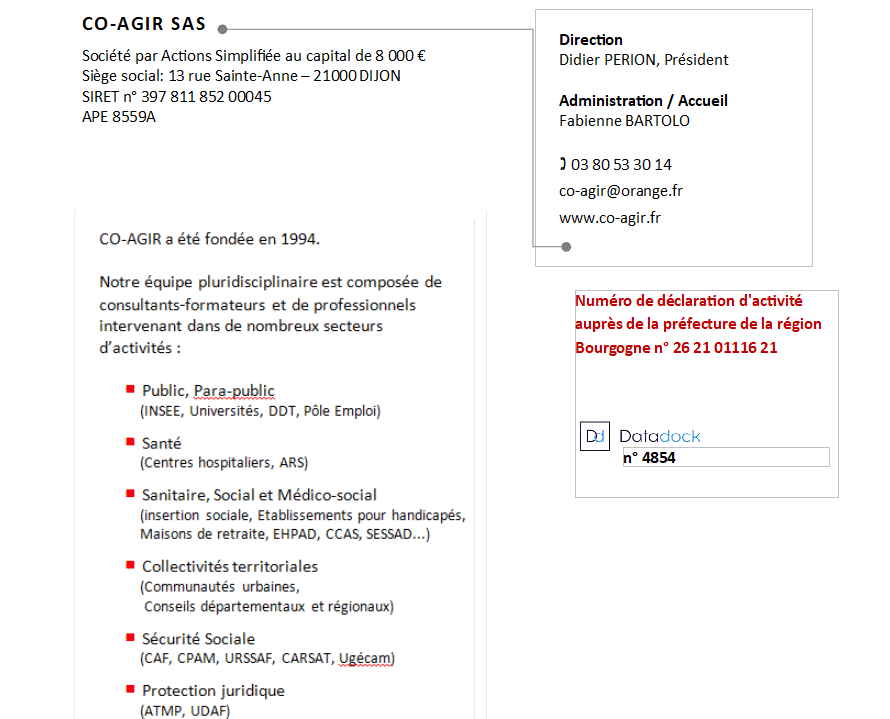The width and height of the screenshot is (890, 719).
Task: Click the n° 4854 Datadock number field
Action: [725, 458]
